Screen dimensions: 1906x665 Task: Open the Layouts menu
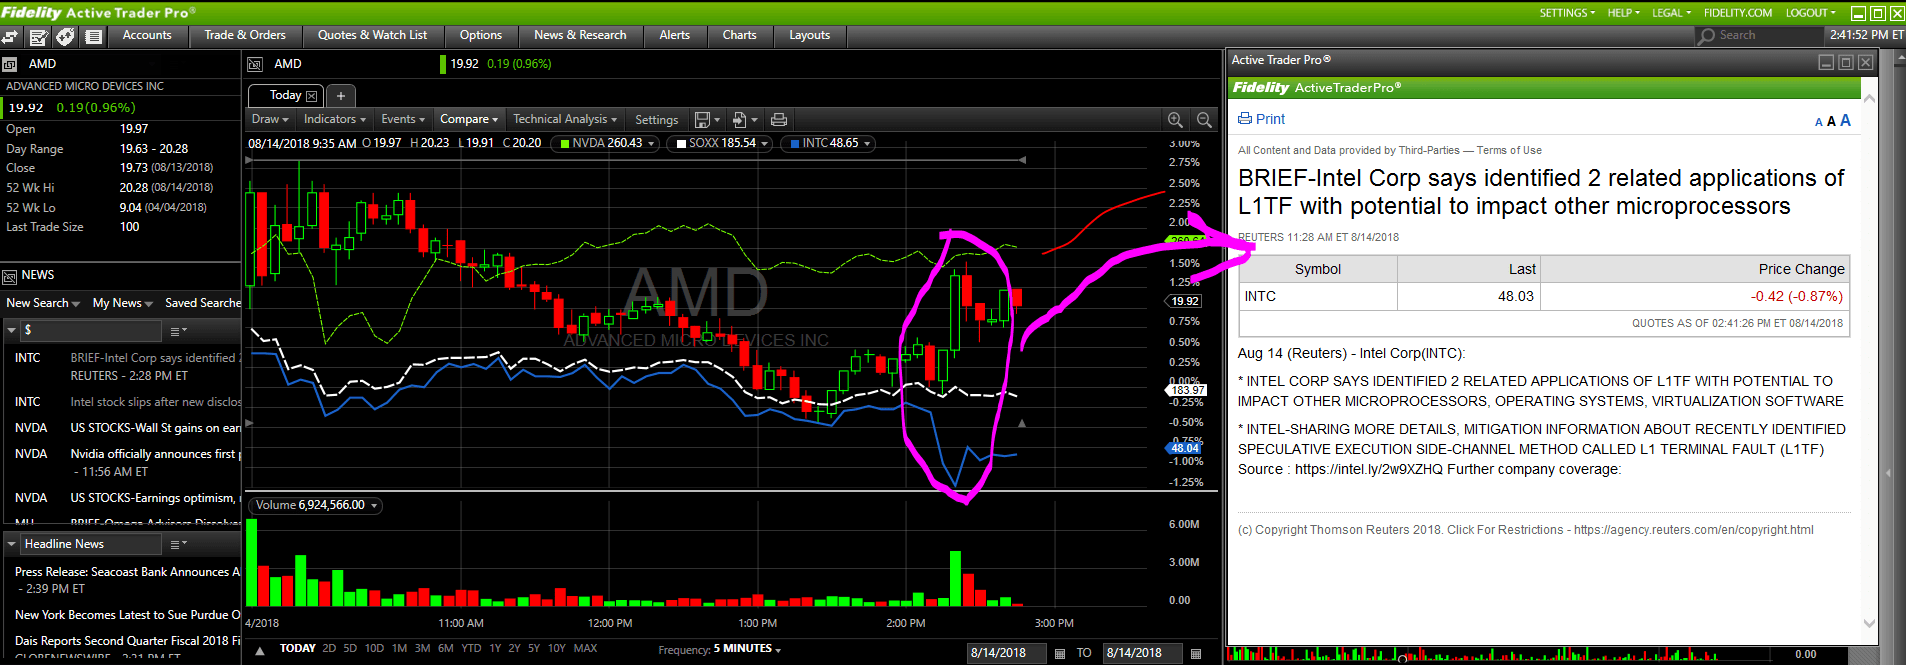pos(810,35)
